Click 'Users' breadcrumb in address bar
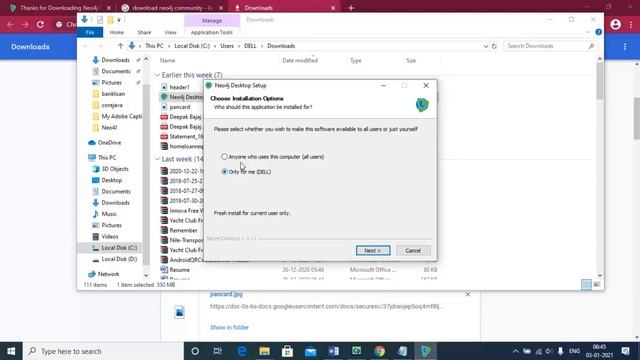Image resolution: width=640 pixels, height=360 pixels. click(x=227, y=46)
